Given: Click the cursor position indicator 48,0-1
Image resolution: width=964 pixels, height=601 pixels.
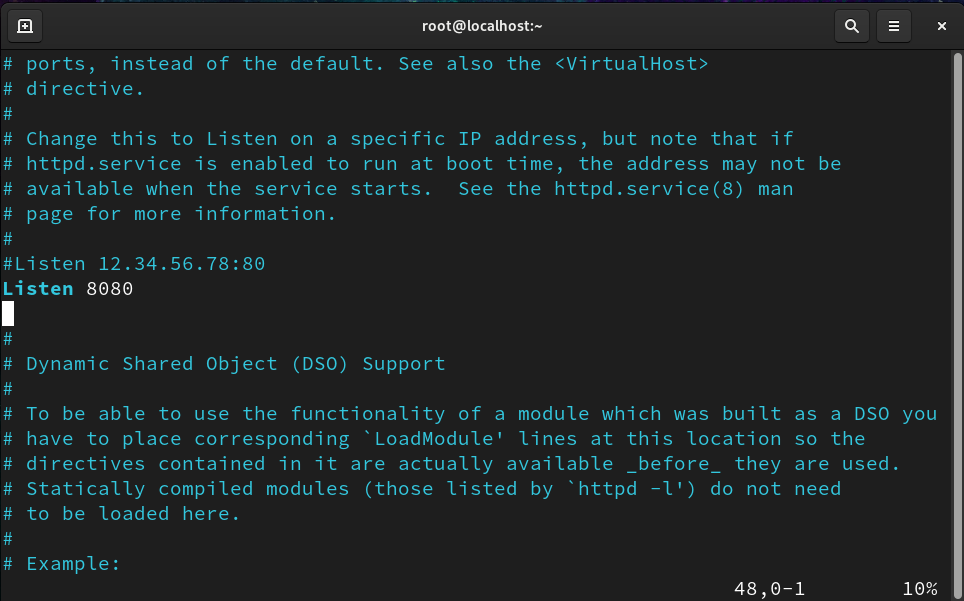Looking at the screenshot, I should pyautogui.click(x=769, y=589).
